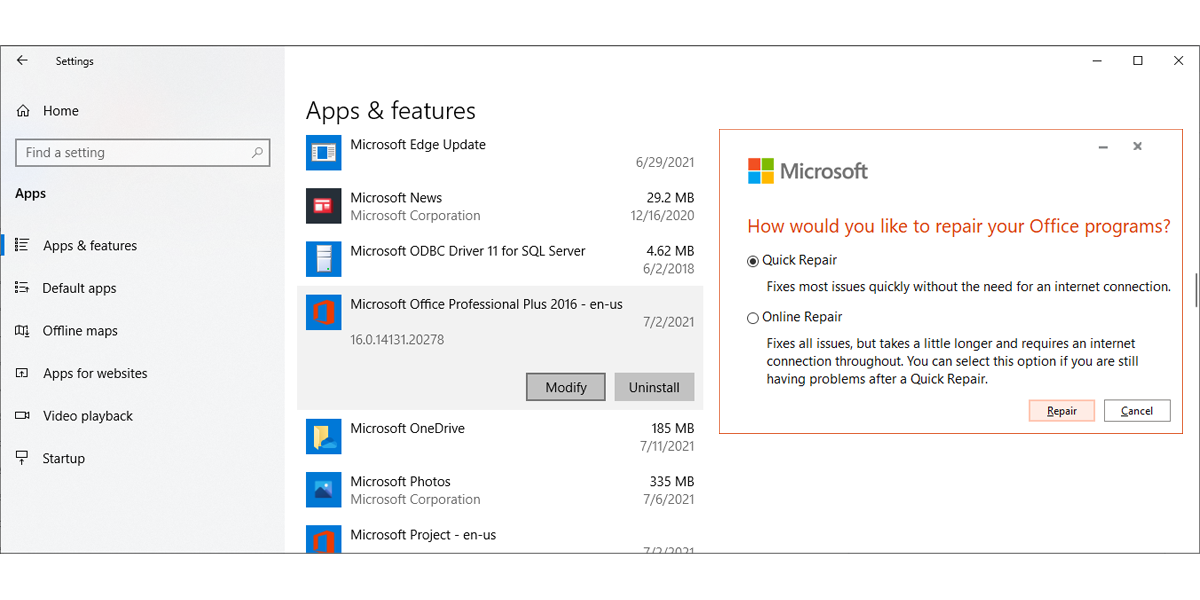
Task: Click the Repair button in the dialog
Action: coord(1061,410)
